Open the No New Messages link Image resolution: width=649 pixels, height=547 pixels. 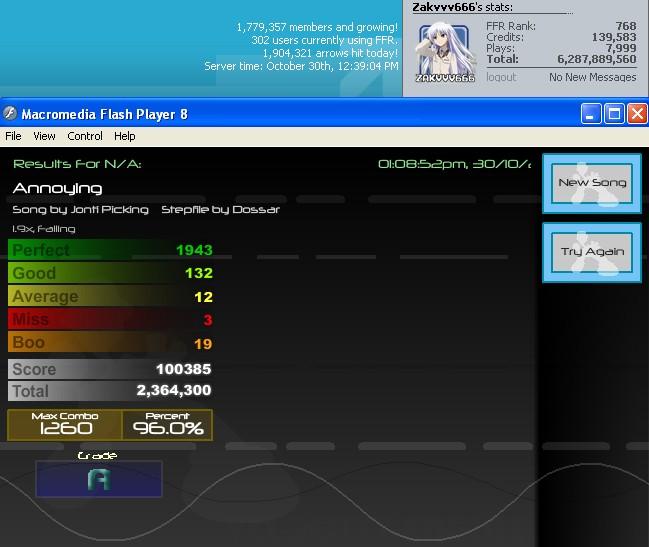(x=593, y=77)
